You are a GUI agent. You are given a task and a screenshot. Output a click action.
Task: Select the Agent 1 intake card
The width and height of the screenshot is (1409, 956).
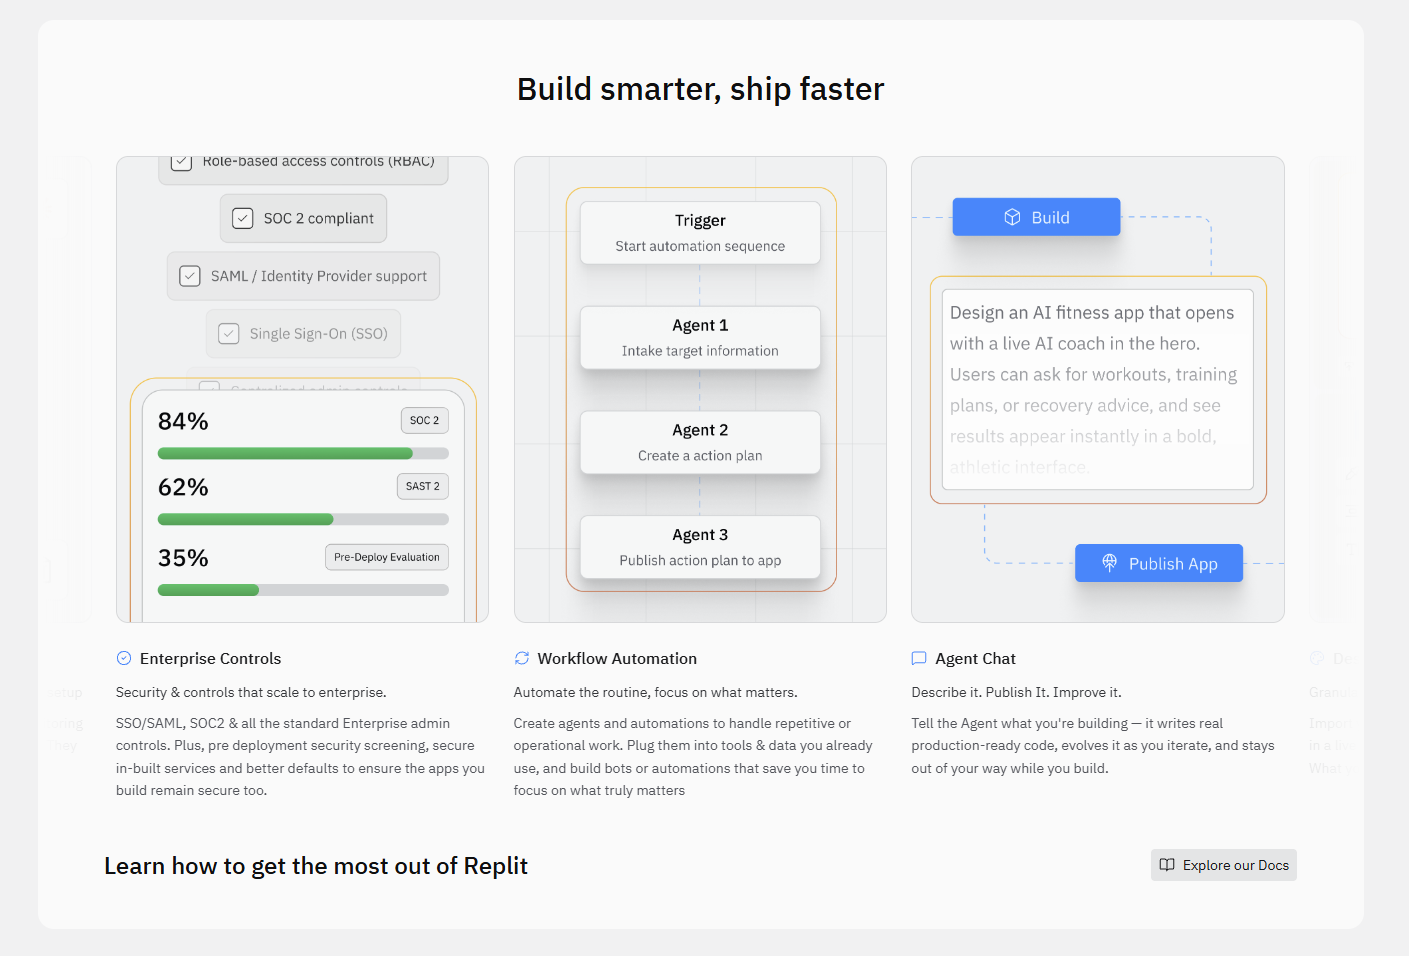pyautogui.click(x=700, y=338)
